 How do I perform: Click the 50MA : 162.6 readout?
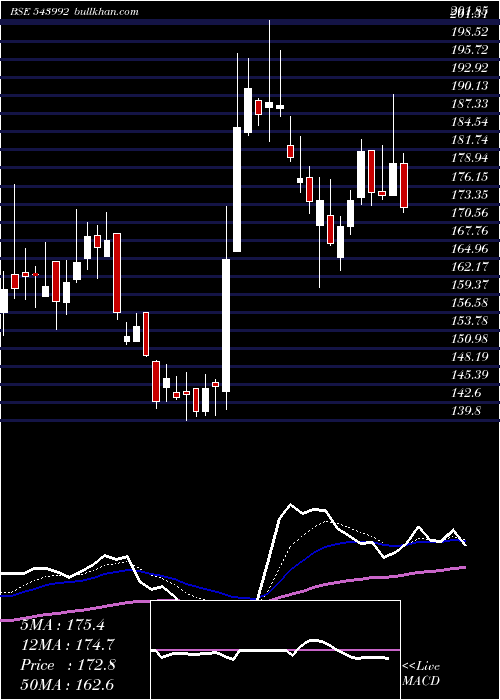click(67, 685)
